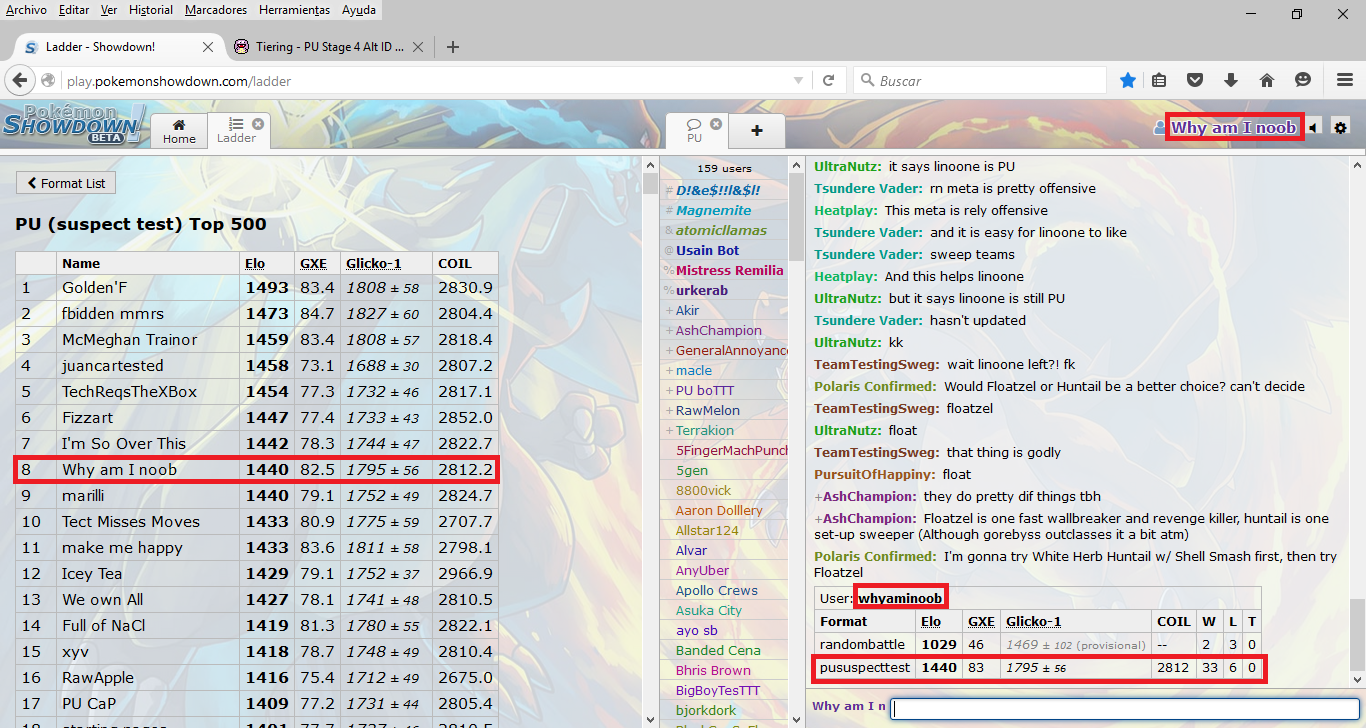This screenshot has height=728, width=1366.
Task: Click the address bar URL
Action: 178,81
